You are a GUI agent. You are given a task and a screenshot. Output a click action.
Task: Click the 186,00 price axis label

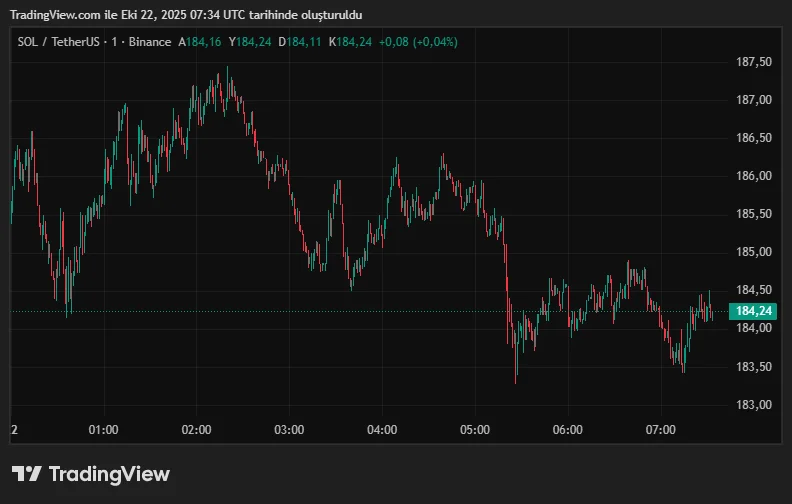point(753,176)
